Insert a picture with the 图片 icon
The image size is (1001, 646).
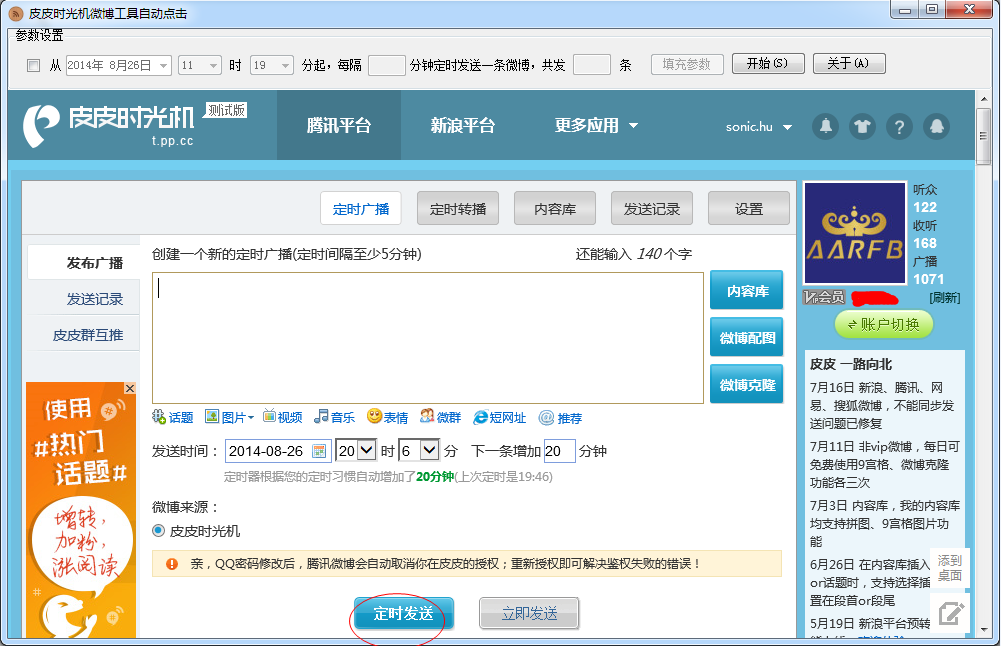point(225,417)
